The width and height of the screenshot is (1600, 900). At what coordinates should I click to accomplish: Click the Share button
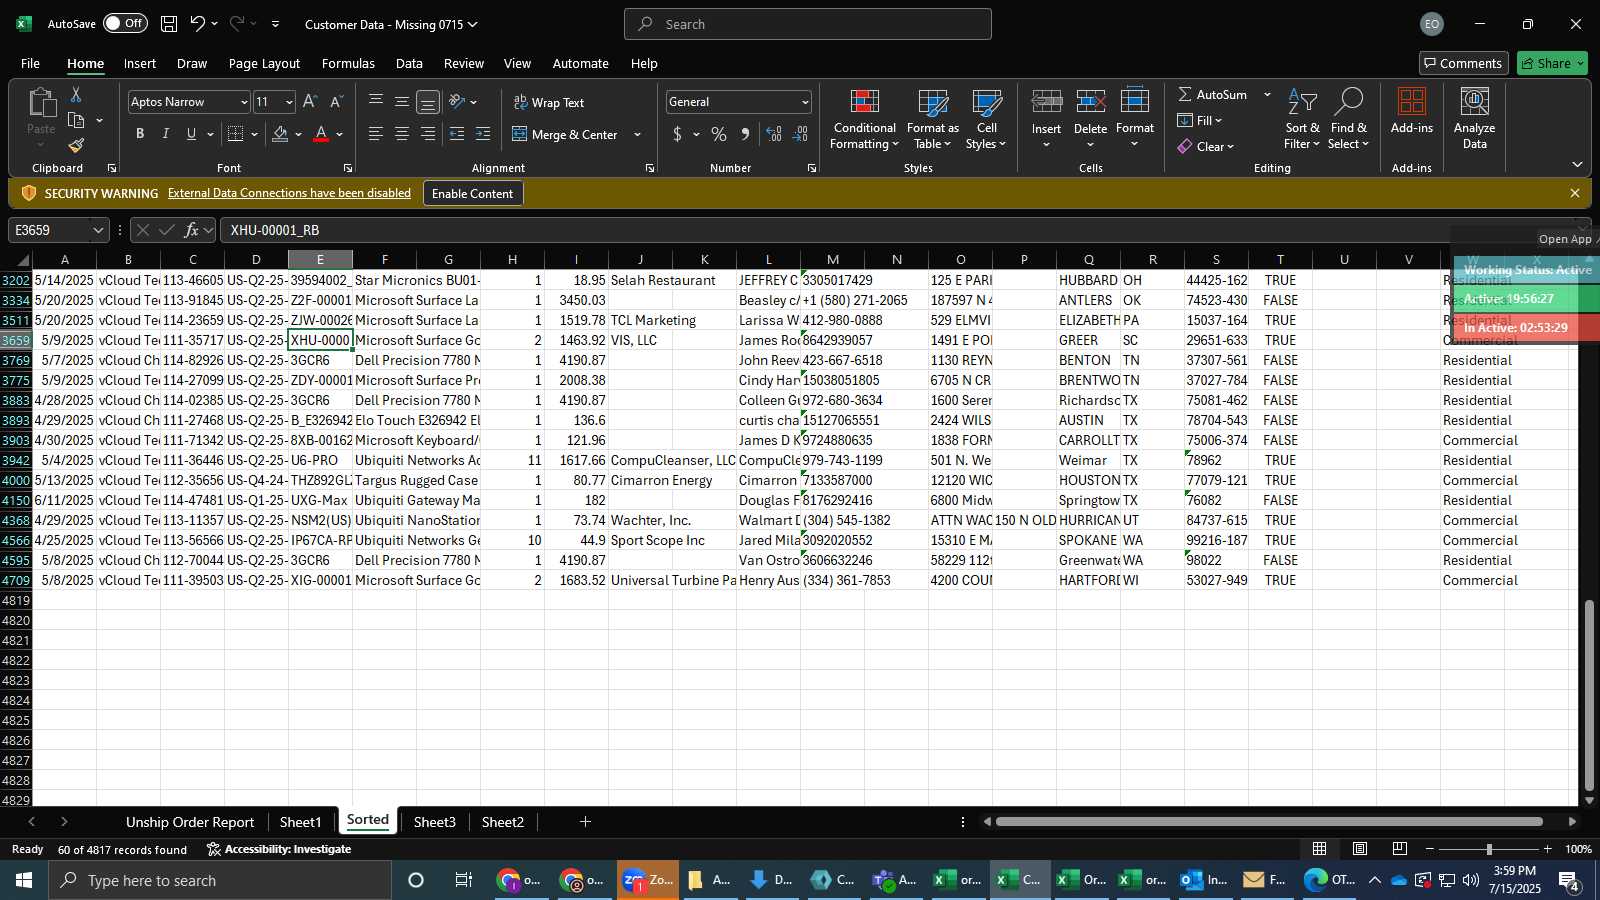click(x=1552, y=63)
